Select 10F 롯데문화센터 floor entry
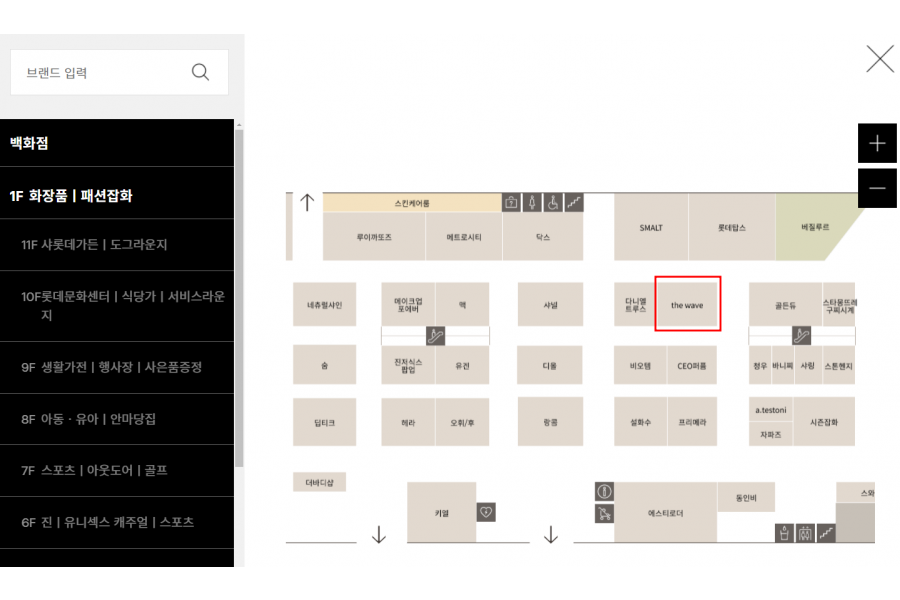The height and width of the screenshot is (600, 900). click(117, 306)
